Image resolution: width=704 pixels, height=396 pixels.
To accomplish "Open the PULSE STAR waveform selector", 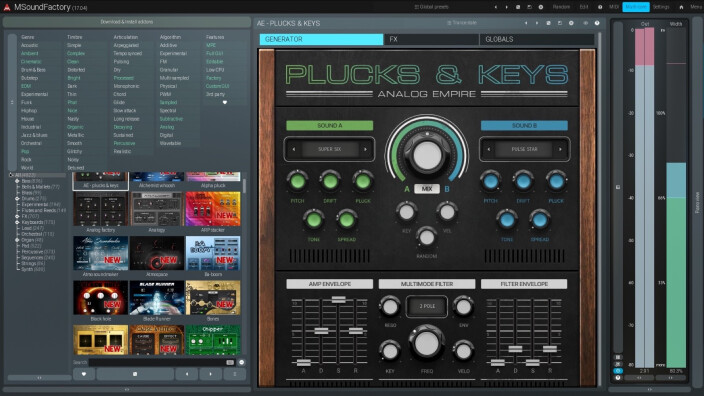I will [x=524, y=149].
